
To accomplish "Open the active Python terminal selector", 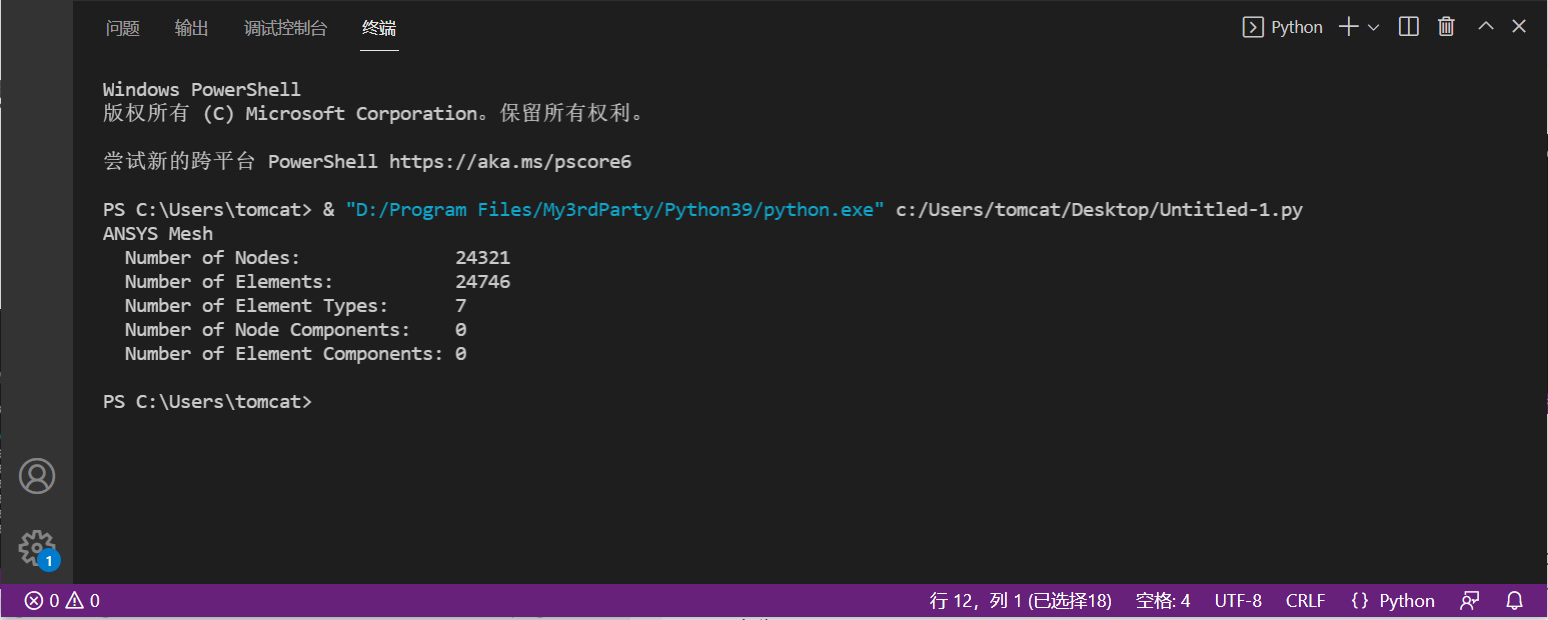I will pos(1283,27).
